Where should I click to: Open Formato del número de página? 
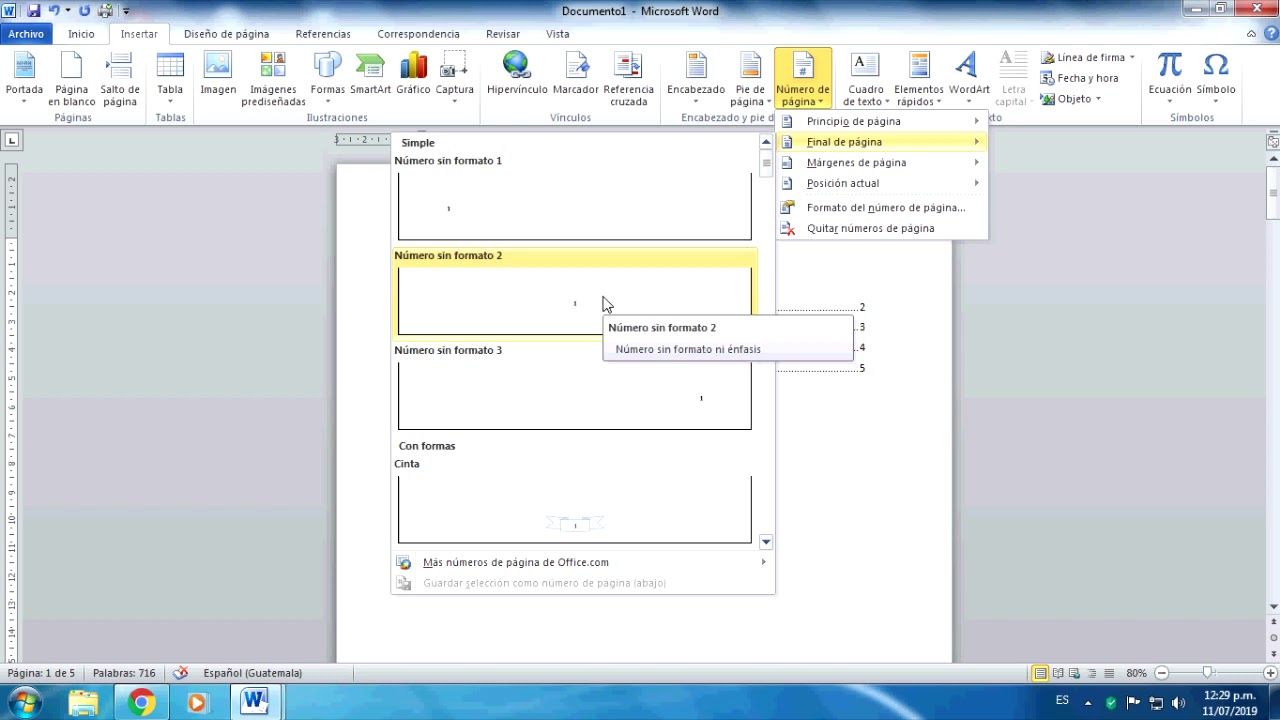pos(881,208)
